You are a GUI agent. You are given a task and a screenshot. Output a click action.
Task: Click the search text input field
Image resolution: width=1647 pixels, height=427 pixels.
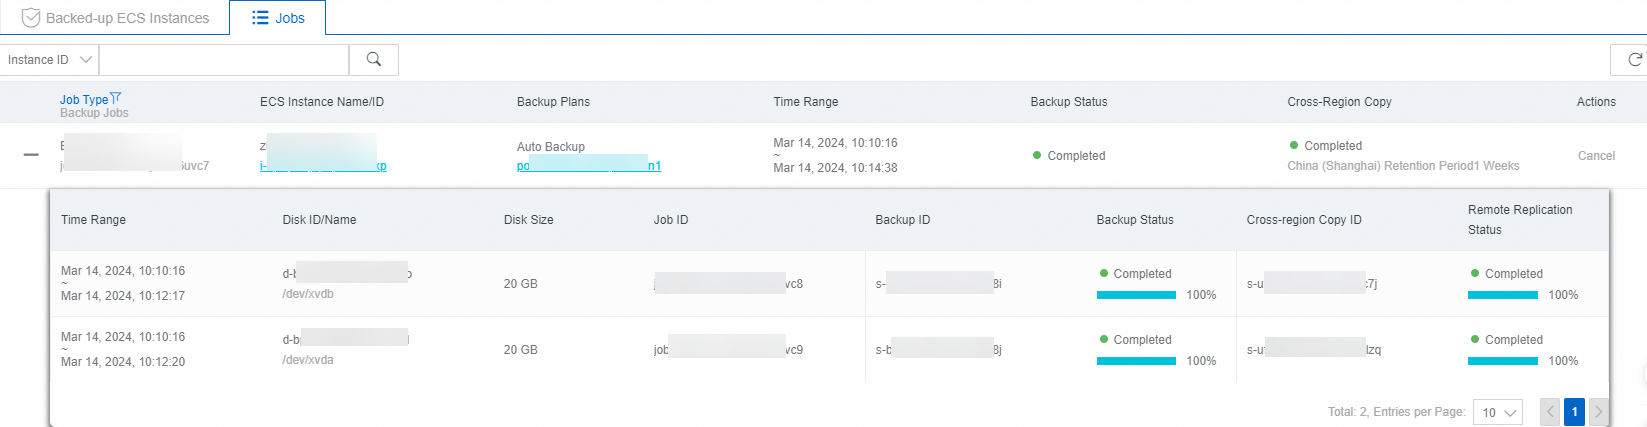(224, 60)
